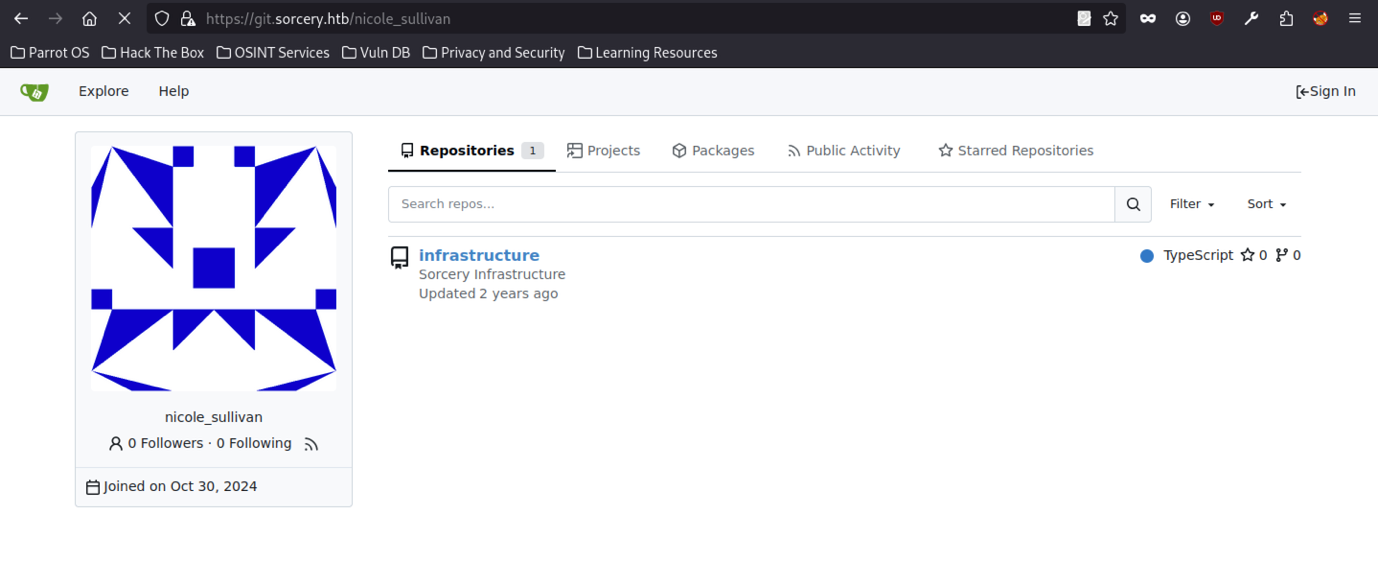
Task: Click into the Search repos input field
Action: pos(751,204)
